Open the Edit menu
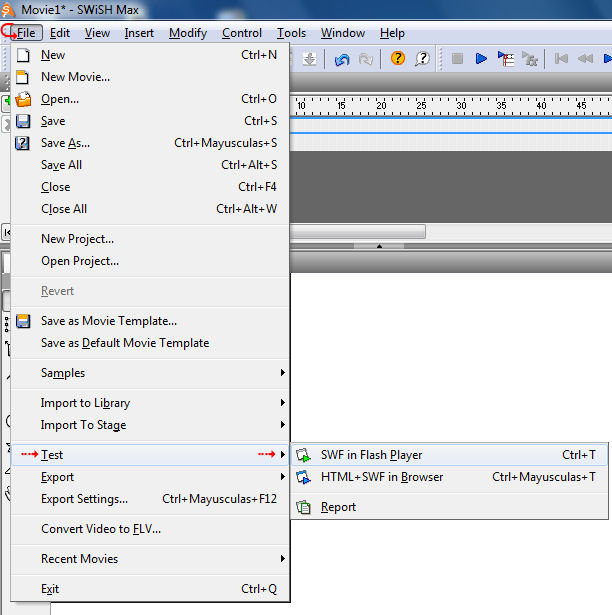612x615 pixels. 60,33
